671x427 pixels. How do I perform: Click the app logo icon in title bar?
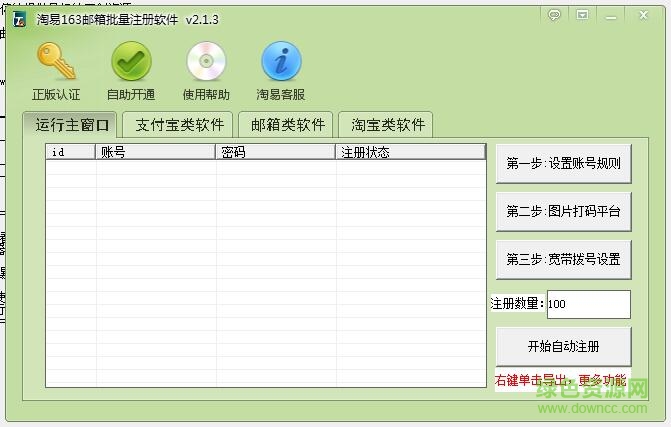tap(19, 20)
